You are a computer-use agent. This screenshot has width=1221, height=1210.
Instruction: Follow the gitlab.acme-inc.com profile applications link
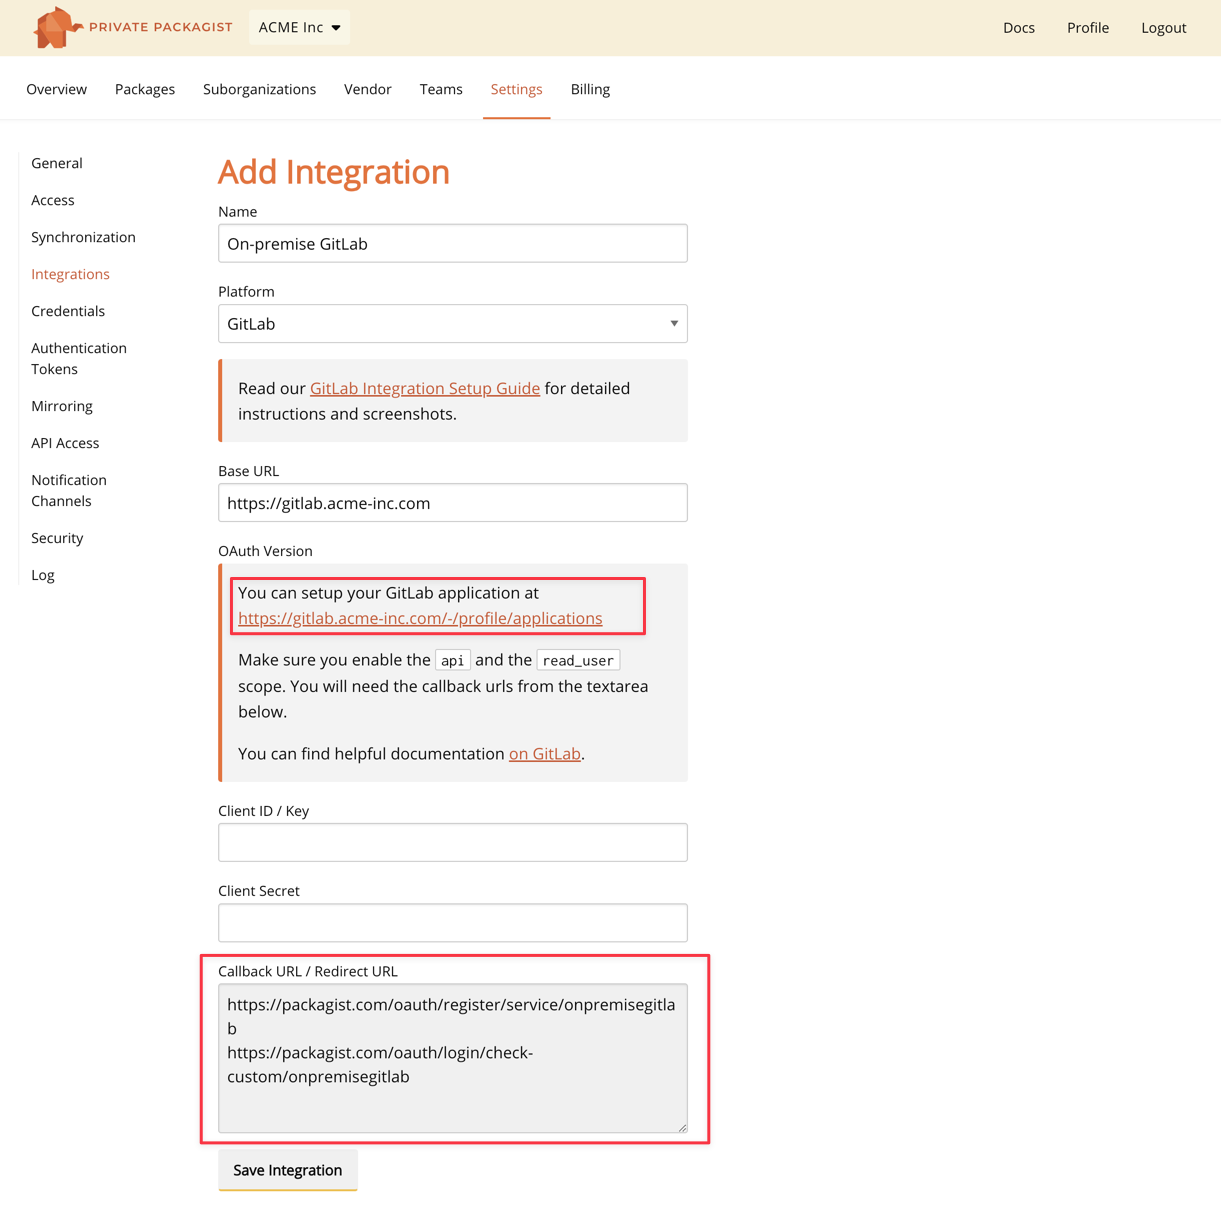pyautogui.click(x=420, y=618)
